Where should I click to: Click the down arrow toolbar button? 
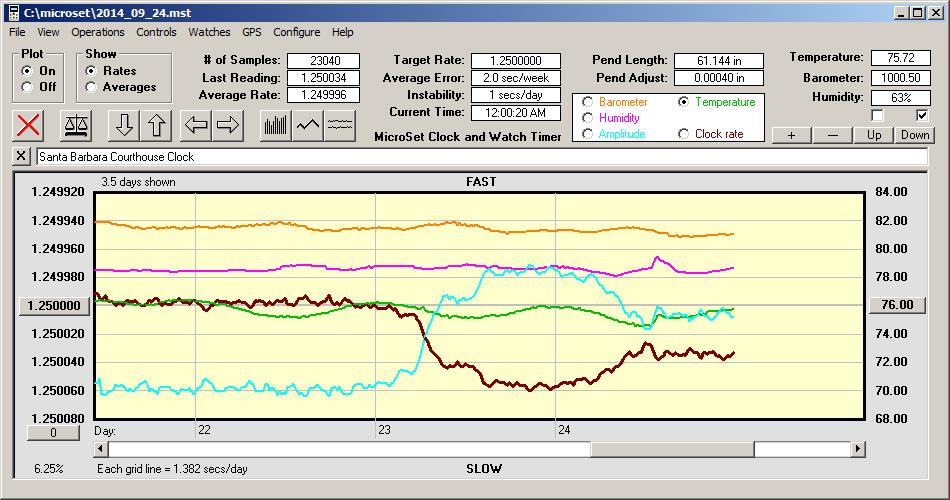(x=124, y=125)
